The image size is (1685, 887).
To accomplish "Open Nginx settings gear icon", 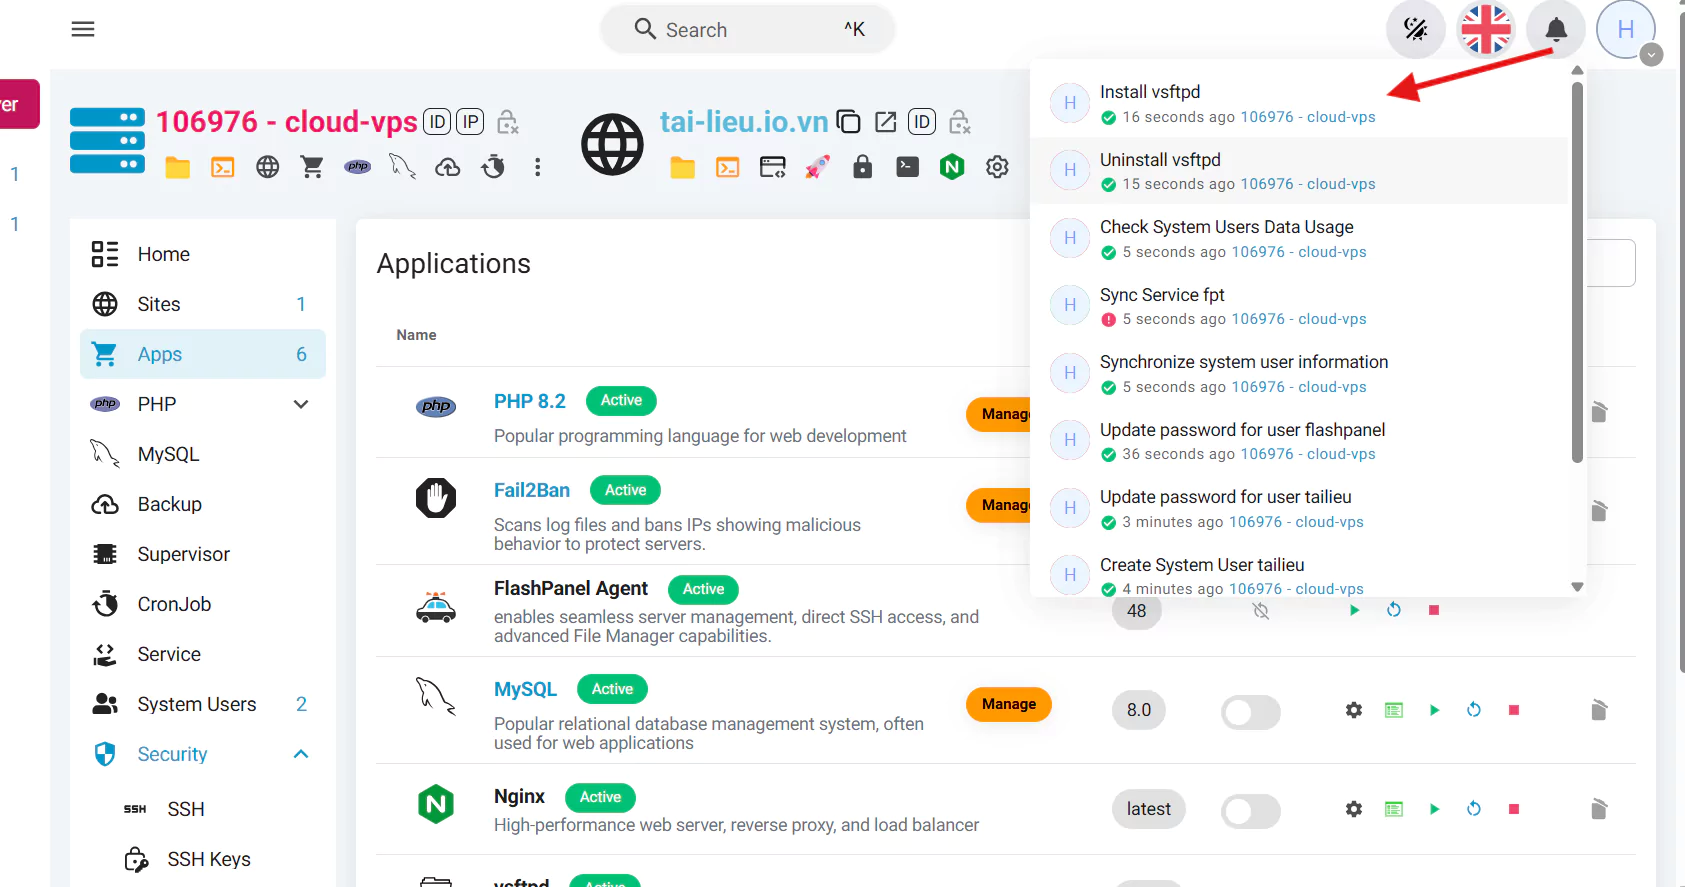I will click(x=1353, y=809).
